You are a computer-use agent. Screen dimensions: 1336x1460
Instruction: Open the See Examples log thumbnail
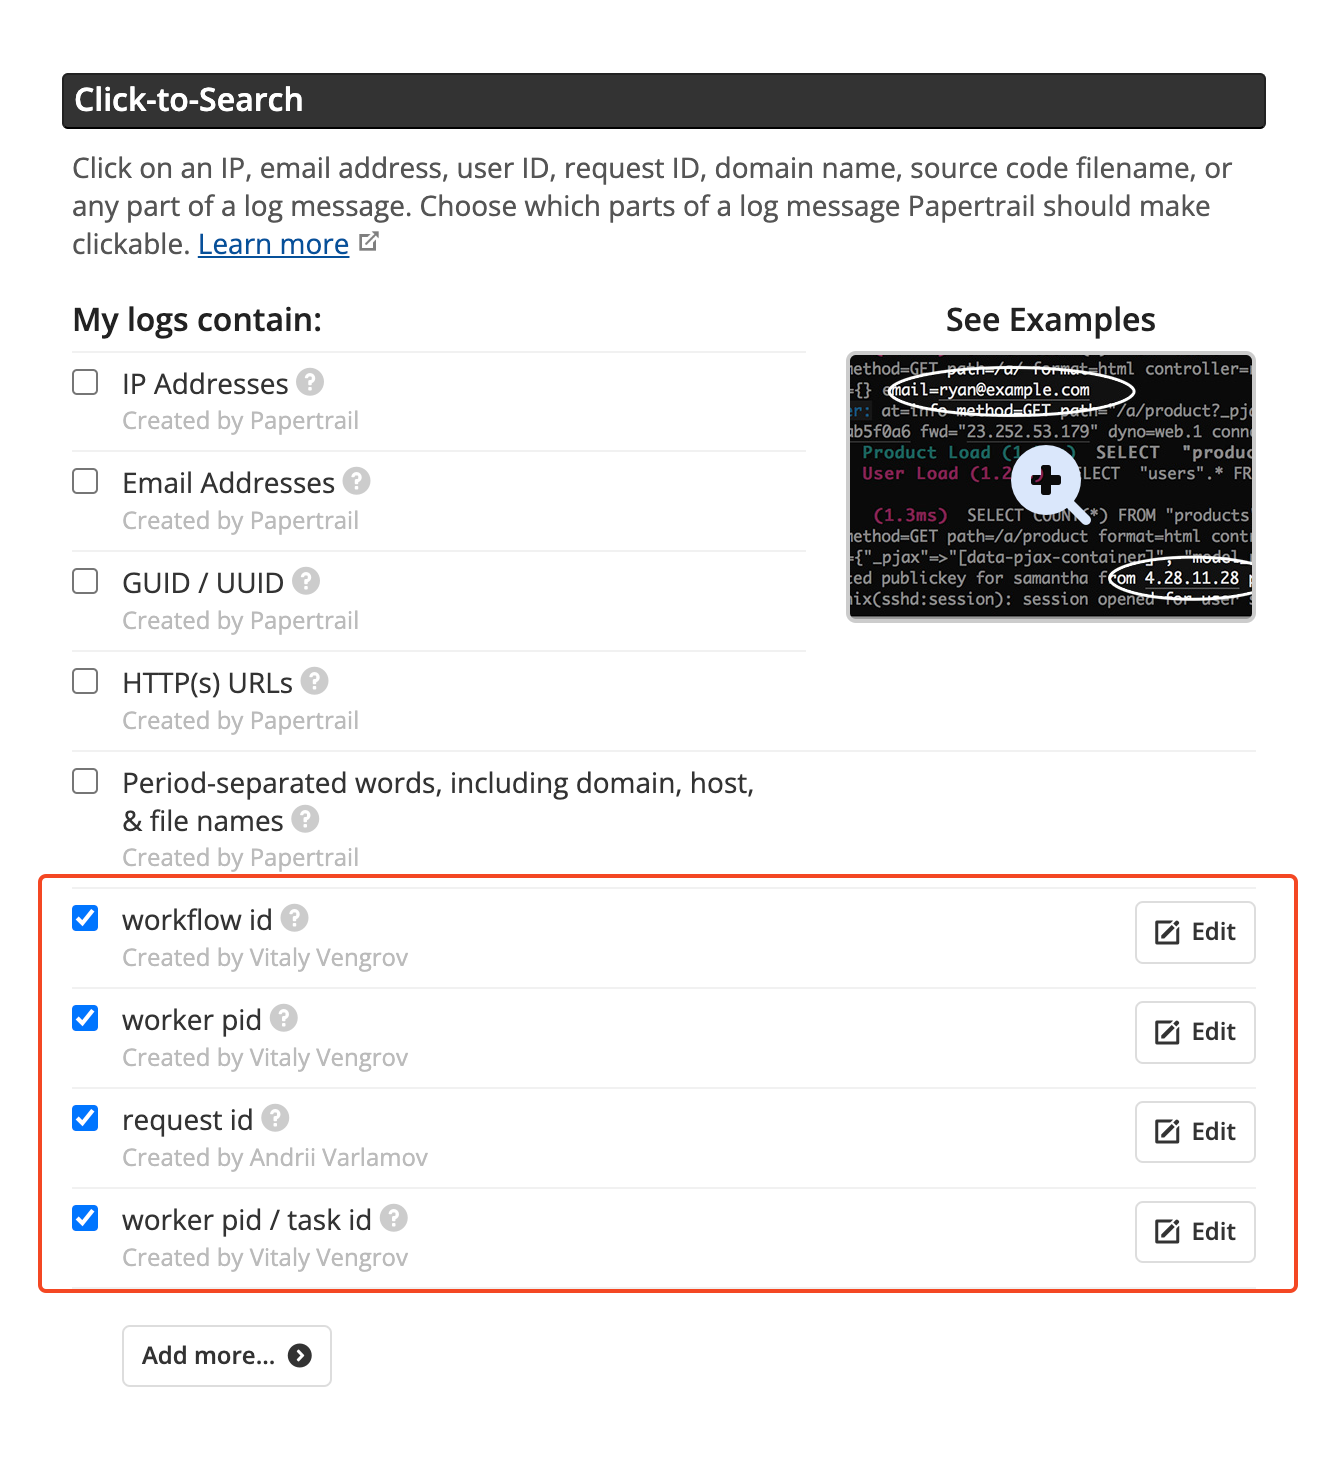(1051, 487)
